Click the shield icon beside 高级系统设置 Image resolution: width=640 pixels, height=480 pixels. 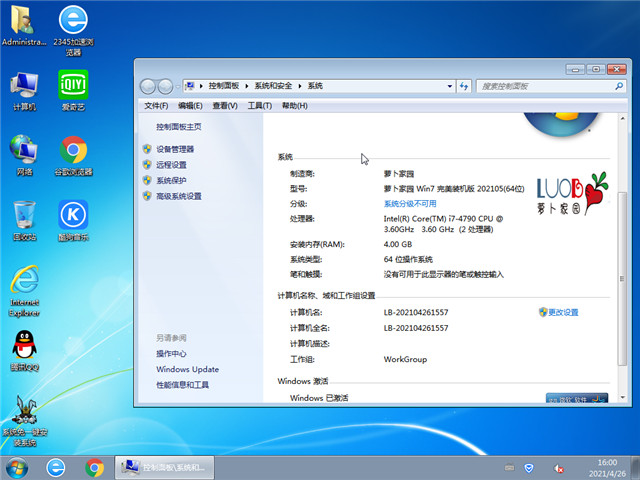pos(147,196)
